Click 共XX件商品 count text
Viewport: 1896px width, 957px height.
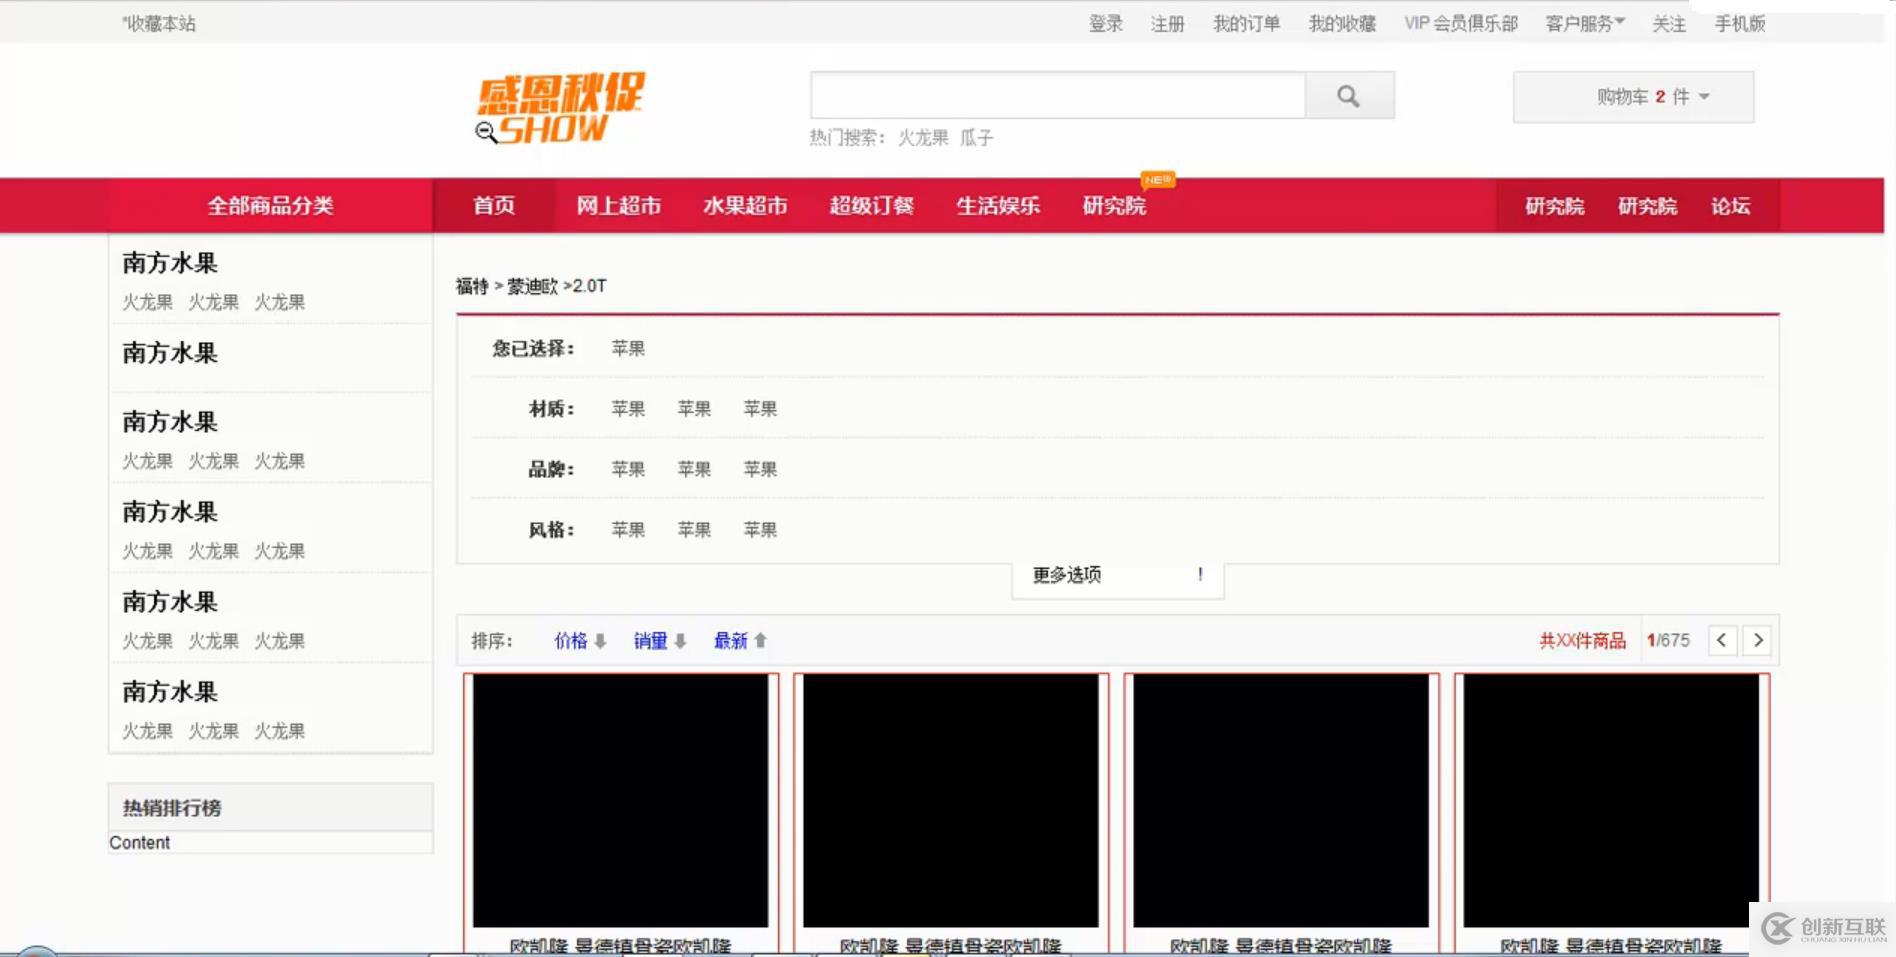1582,641
